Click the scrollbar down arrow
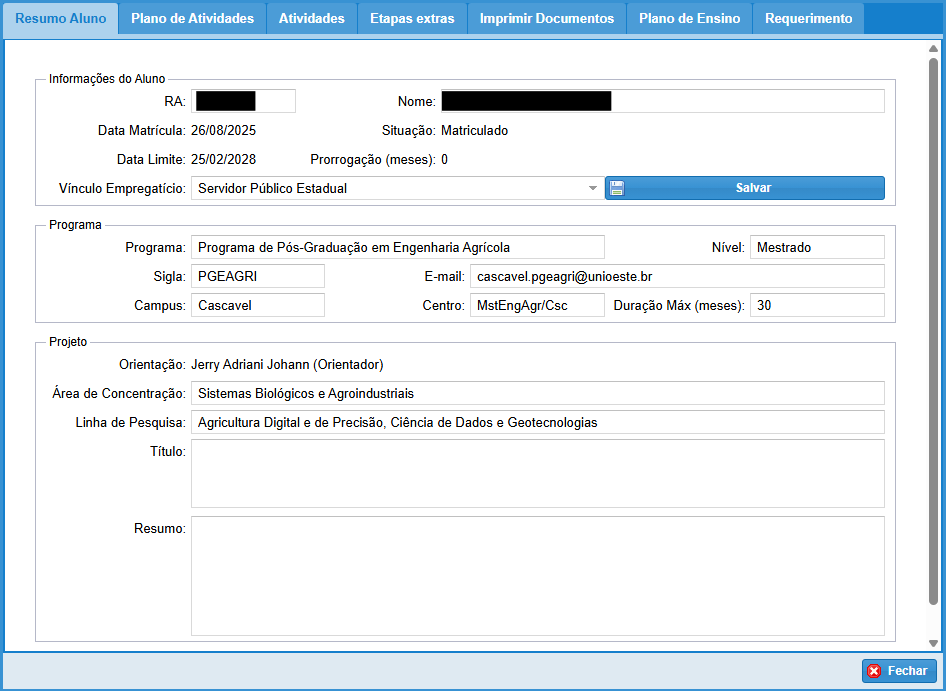Viewport: 946px width, 691px height. click(x=934, y=643)
